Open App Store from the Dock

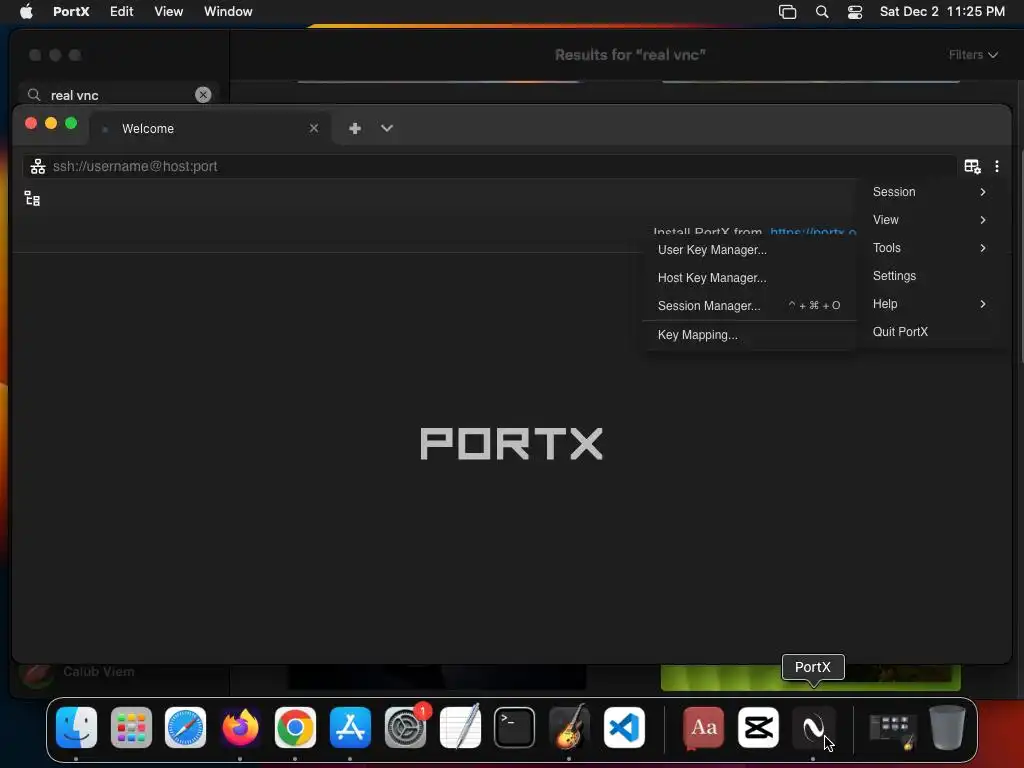pos(350,727)
